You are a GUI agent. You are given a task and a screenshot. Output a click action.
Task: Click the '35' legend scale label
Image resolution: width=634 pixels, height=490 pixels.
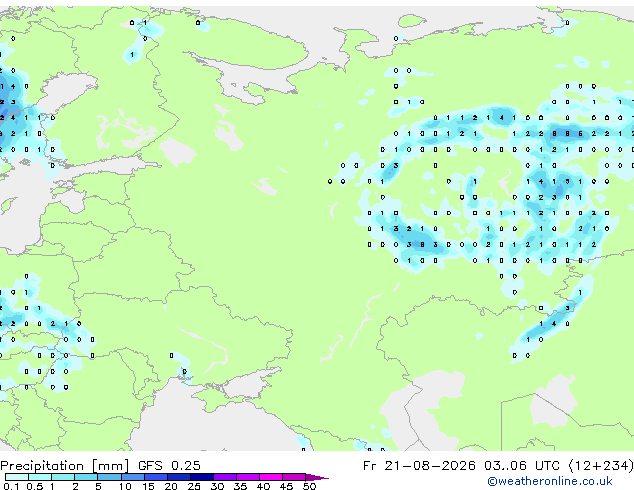click(x=240, y=486)
